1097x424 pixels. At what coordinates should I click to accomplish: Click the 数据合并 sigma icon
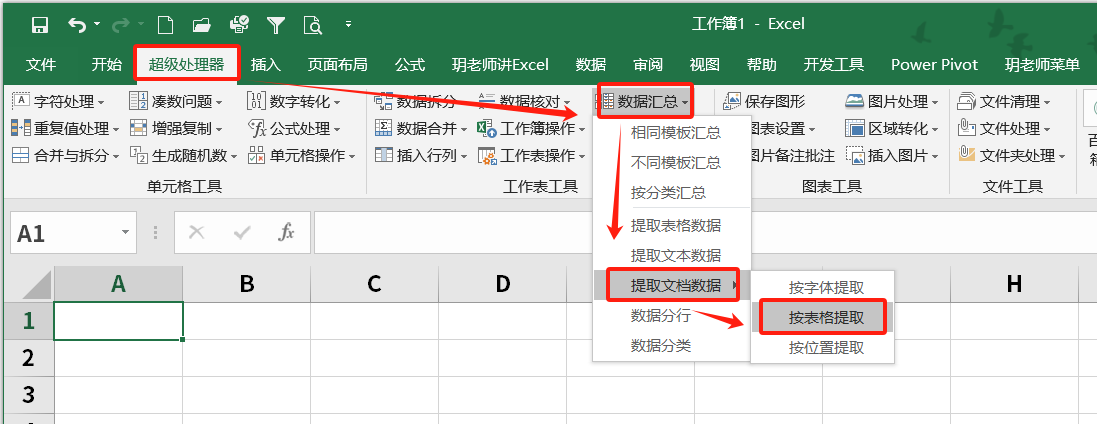coord(383,129)
